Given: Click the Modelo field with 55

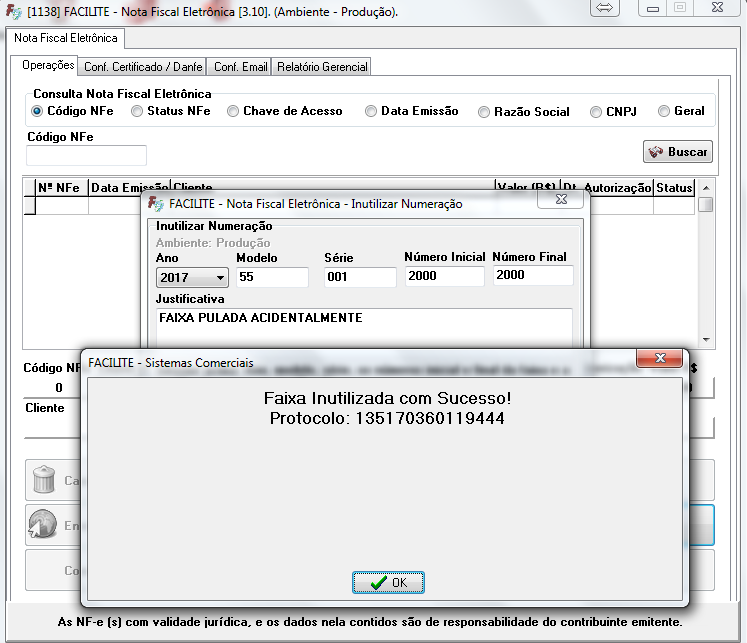Looking at the screenshot, I should 272,277.
